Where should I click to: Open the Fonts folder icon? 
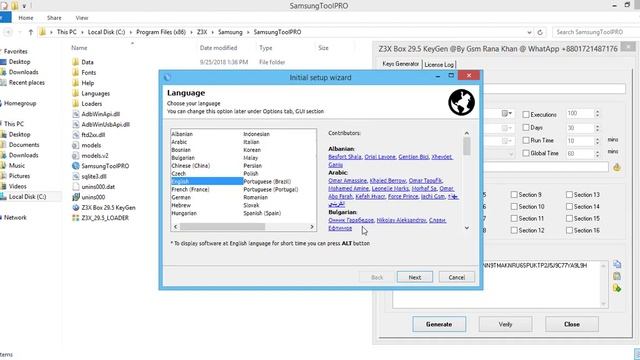click(x=75, y=72)
